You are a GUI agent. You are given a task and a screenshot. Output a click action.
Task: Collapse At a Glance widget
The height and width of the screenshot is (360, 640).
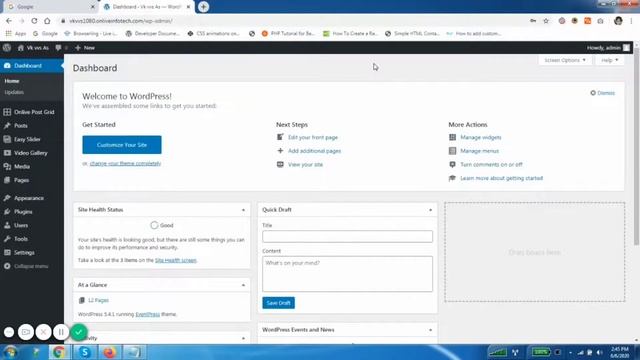(x=243, y=285)
